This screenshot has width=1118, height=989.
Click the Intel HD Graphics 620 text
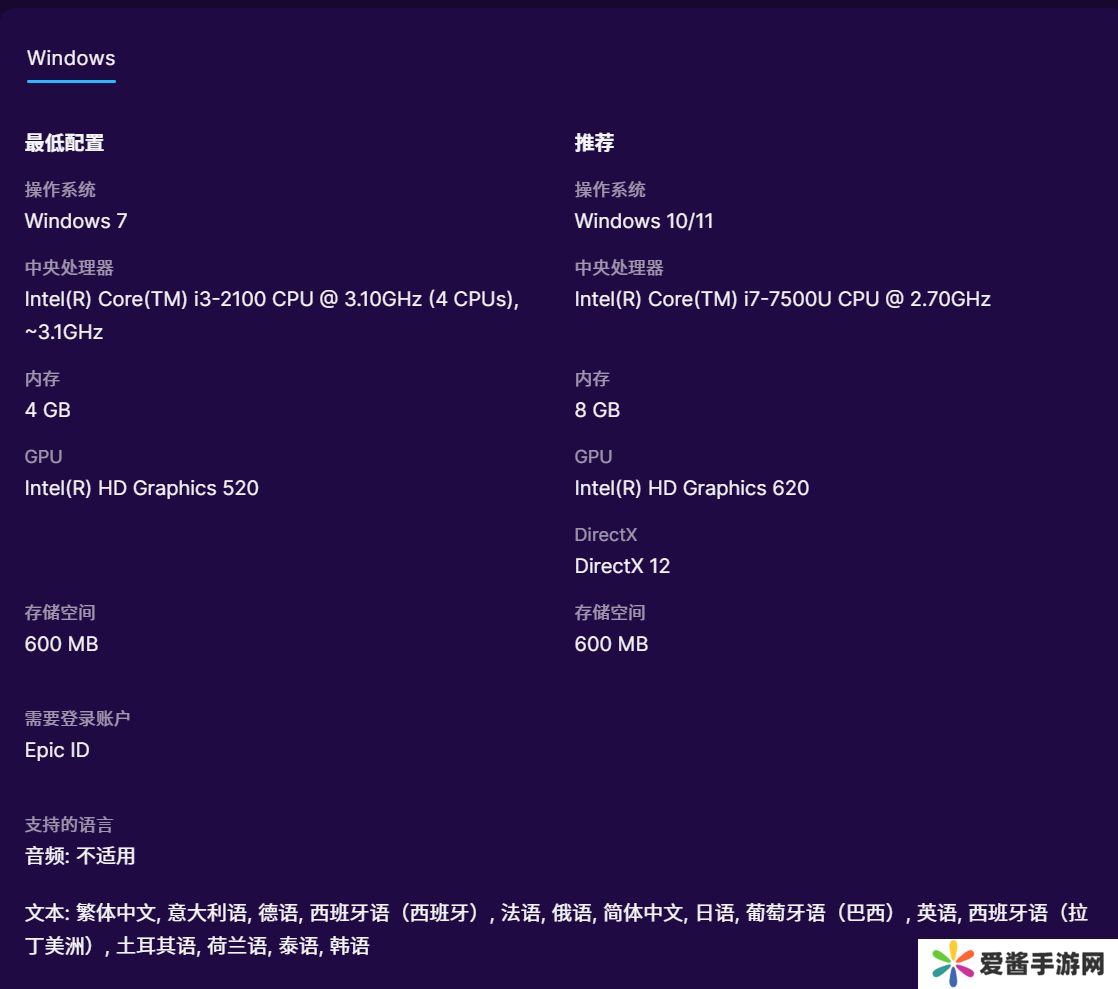[691, 488]
